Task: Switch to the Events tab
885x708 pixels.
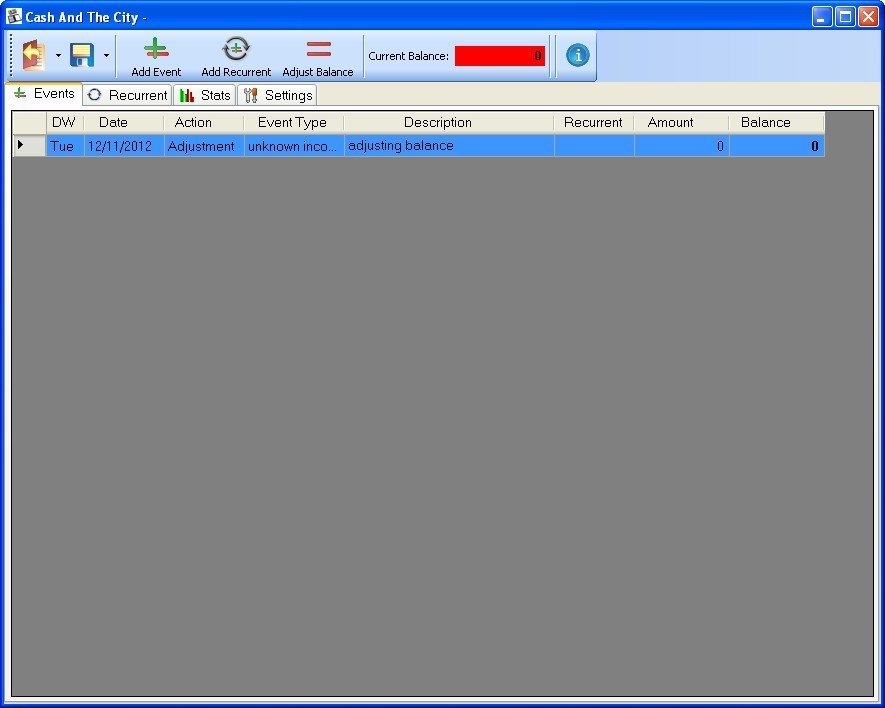Action: point(44,94)
